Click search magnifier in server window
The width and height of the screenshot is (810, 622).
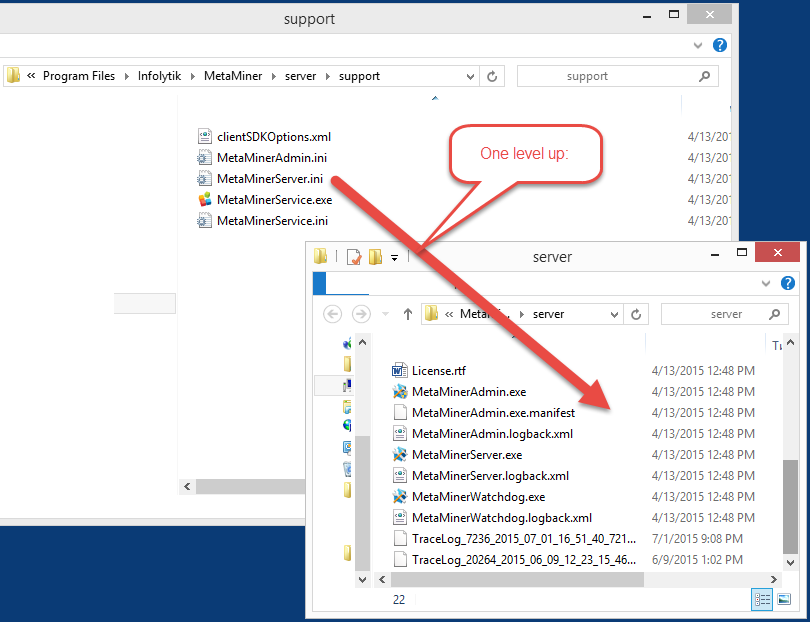point(774,314)
